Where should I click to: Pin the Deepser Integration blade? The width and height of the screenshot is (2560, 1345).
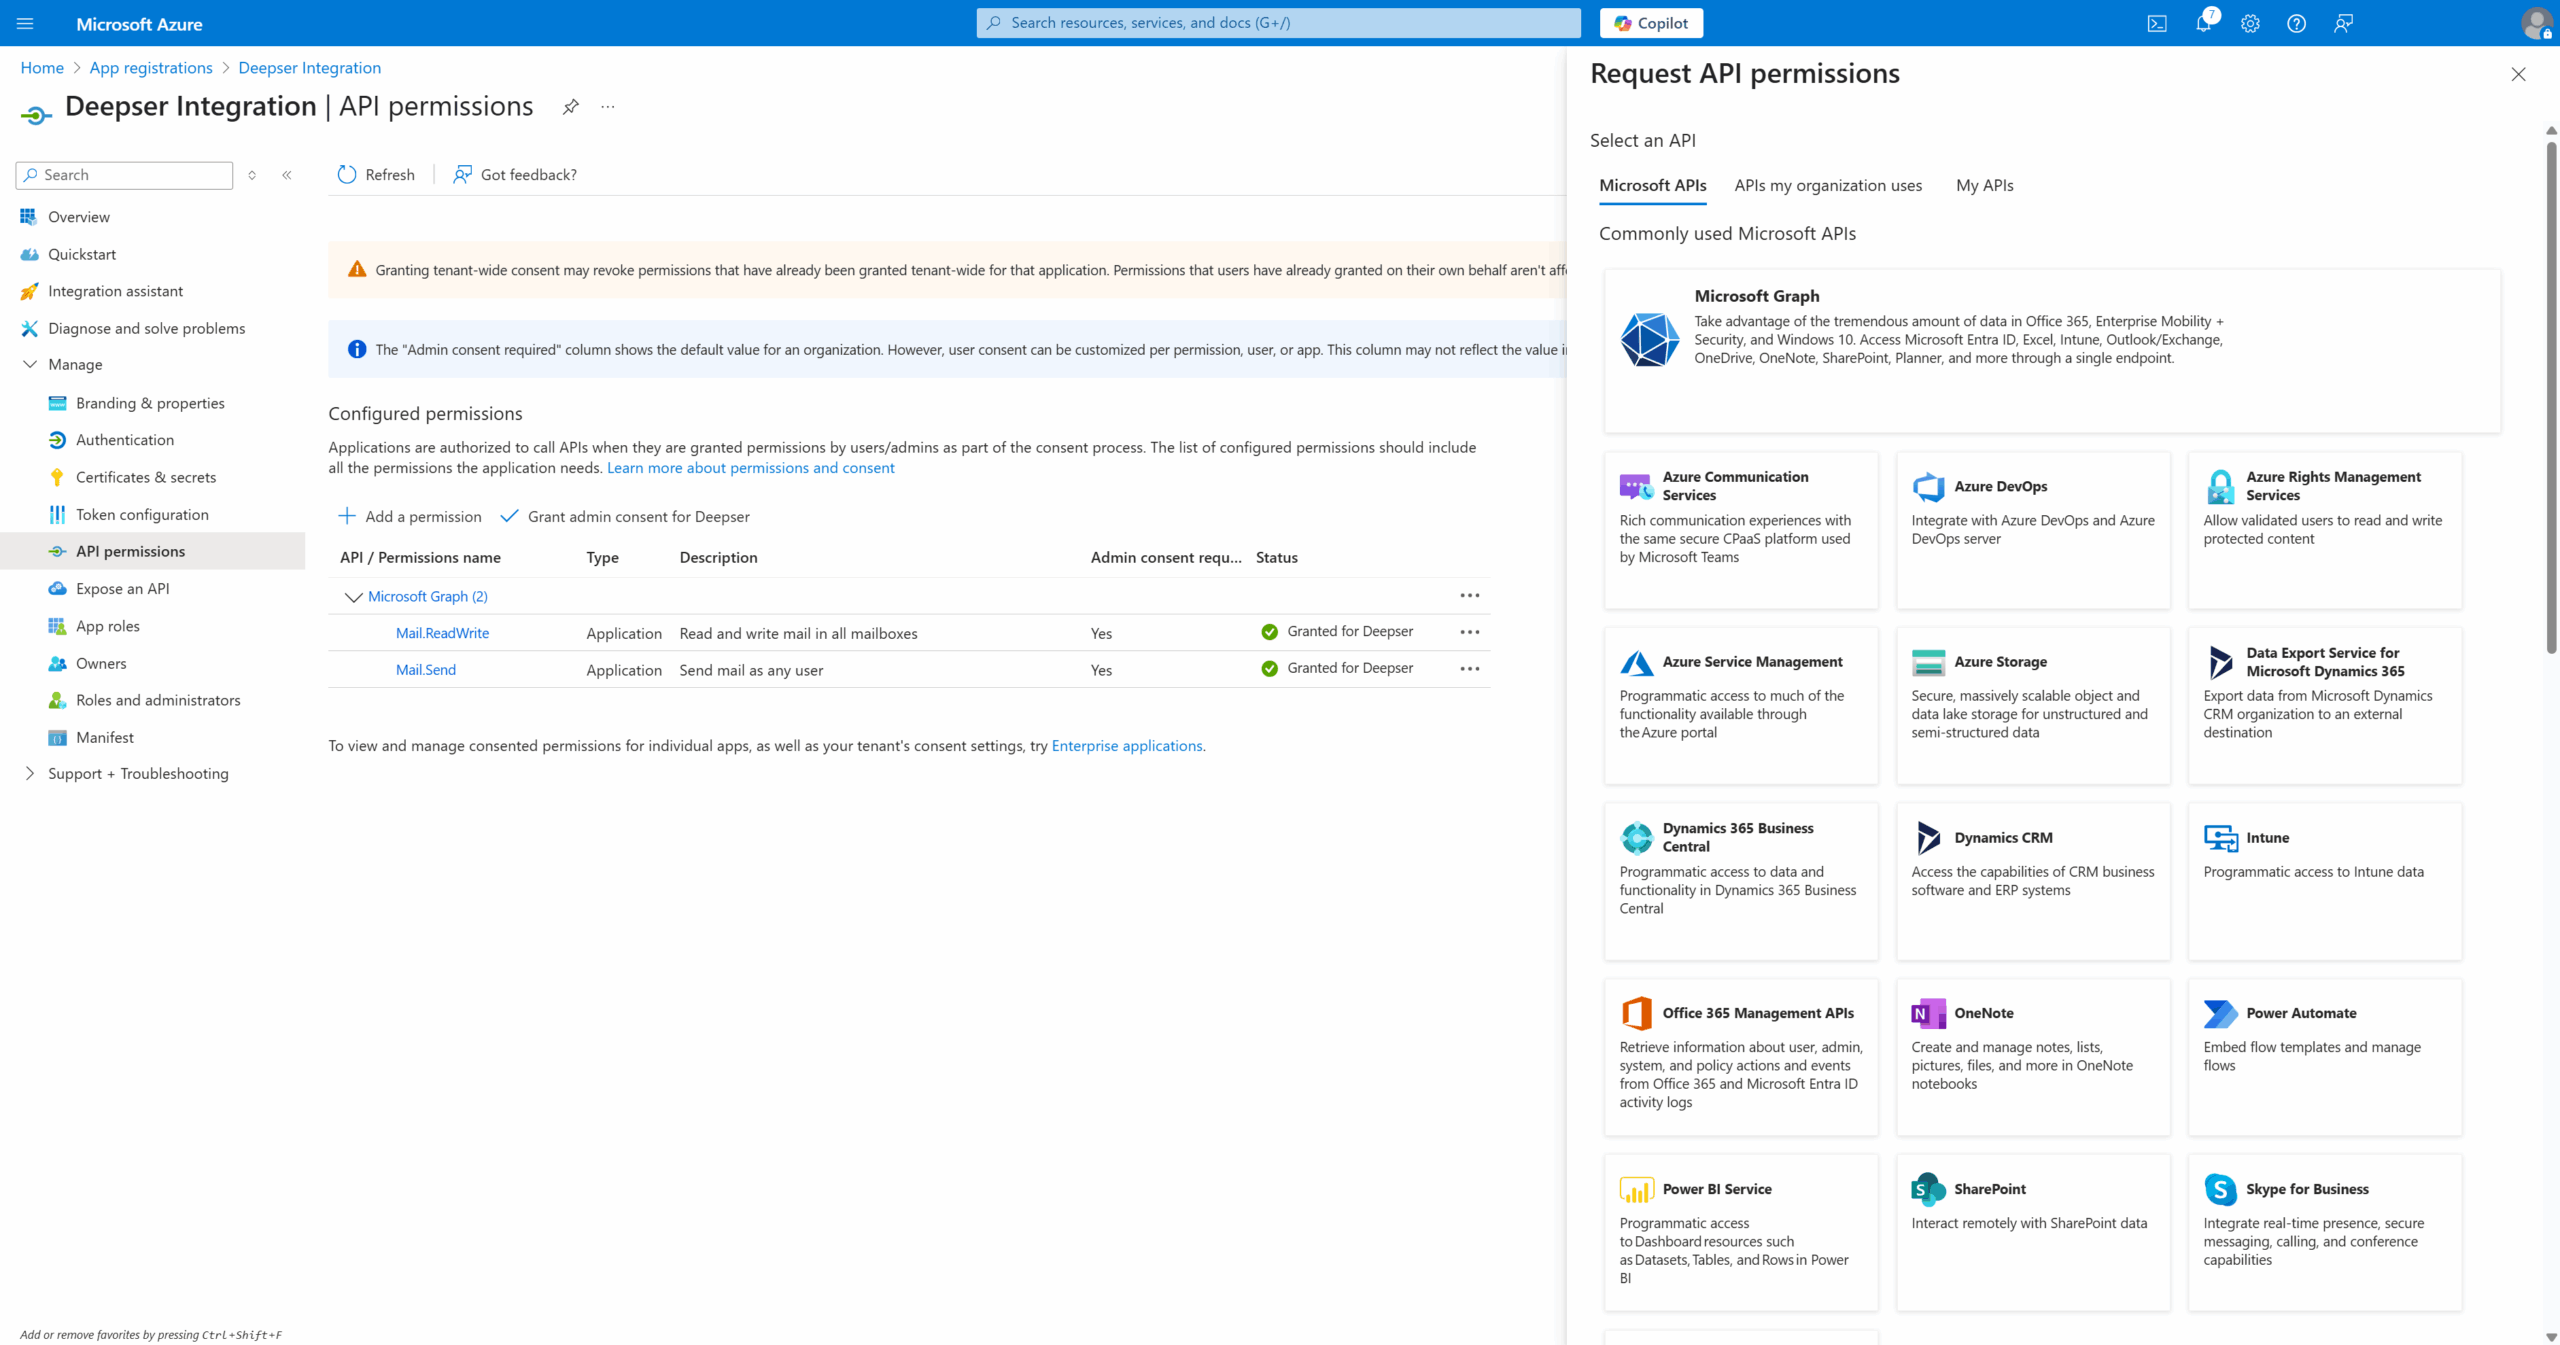pyautogui.click(x=570, y=107)
